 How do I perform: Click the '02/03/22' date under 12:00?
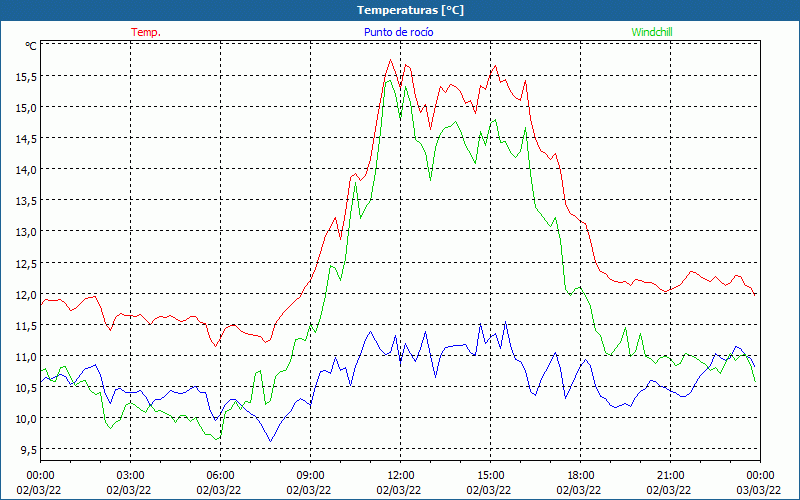click(399, 490)
